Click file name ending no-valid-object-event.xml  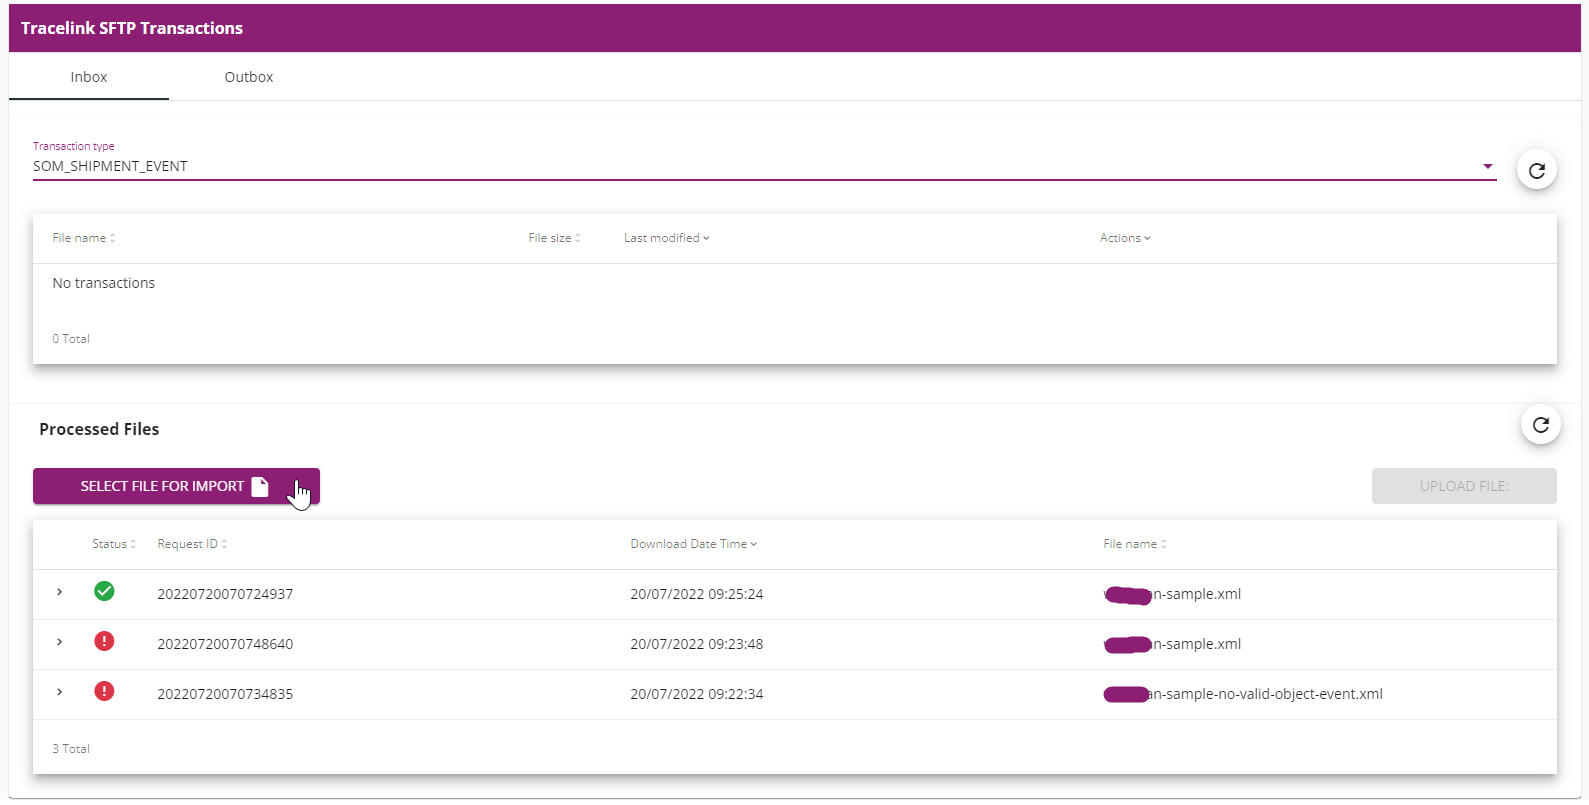tap(1243, 694)
